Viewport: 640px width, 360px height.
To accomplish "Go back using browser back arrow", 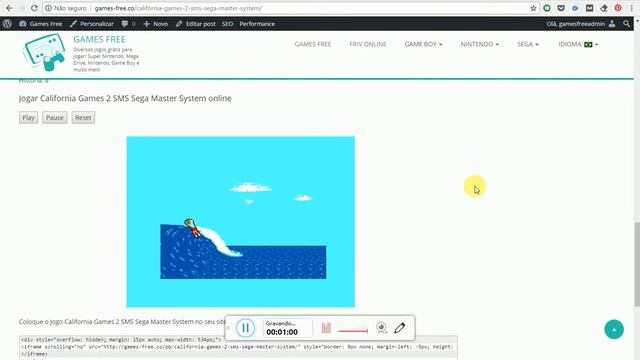I will point(9,8).
